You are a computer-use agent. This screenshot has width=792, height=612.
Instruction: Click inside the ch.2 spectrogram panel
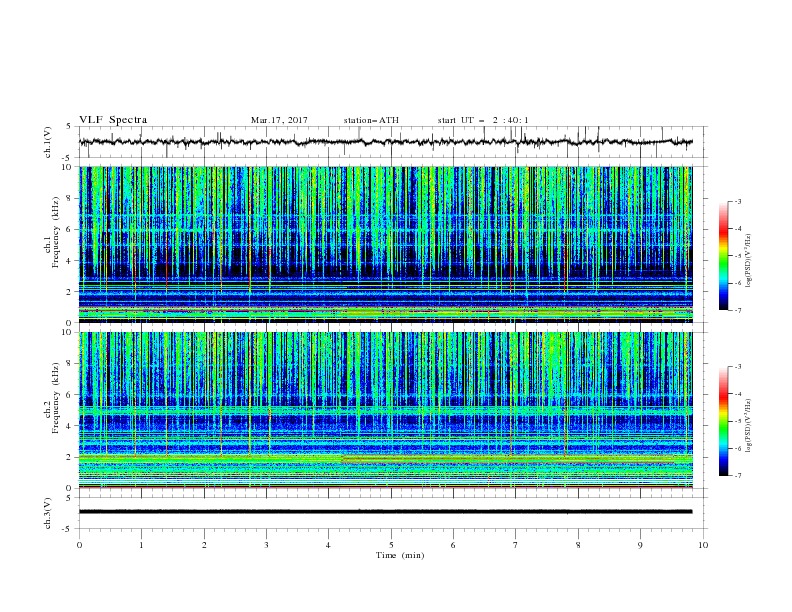pyautogui.click(x=386, y=410)
